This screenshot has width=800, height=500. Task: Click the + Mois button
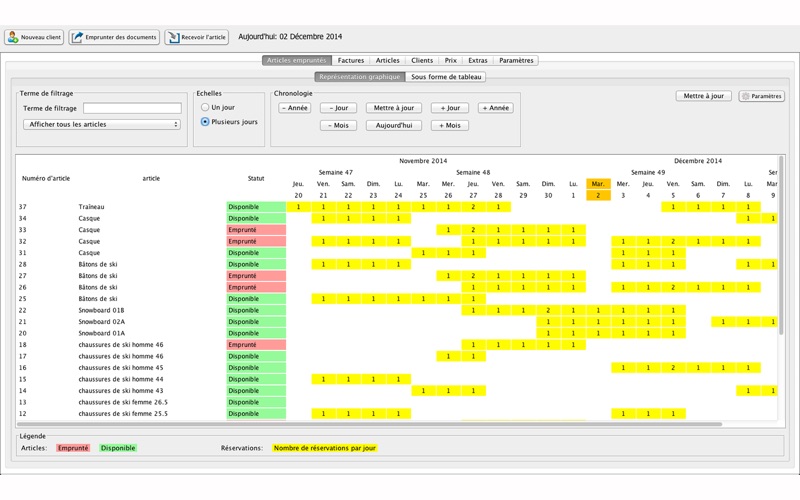coord(450,125)
